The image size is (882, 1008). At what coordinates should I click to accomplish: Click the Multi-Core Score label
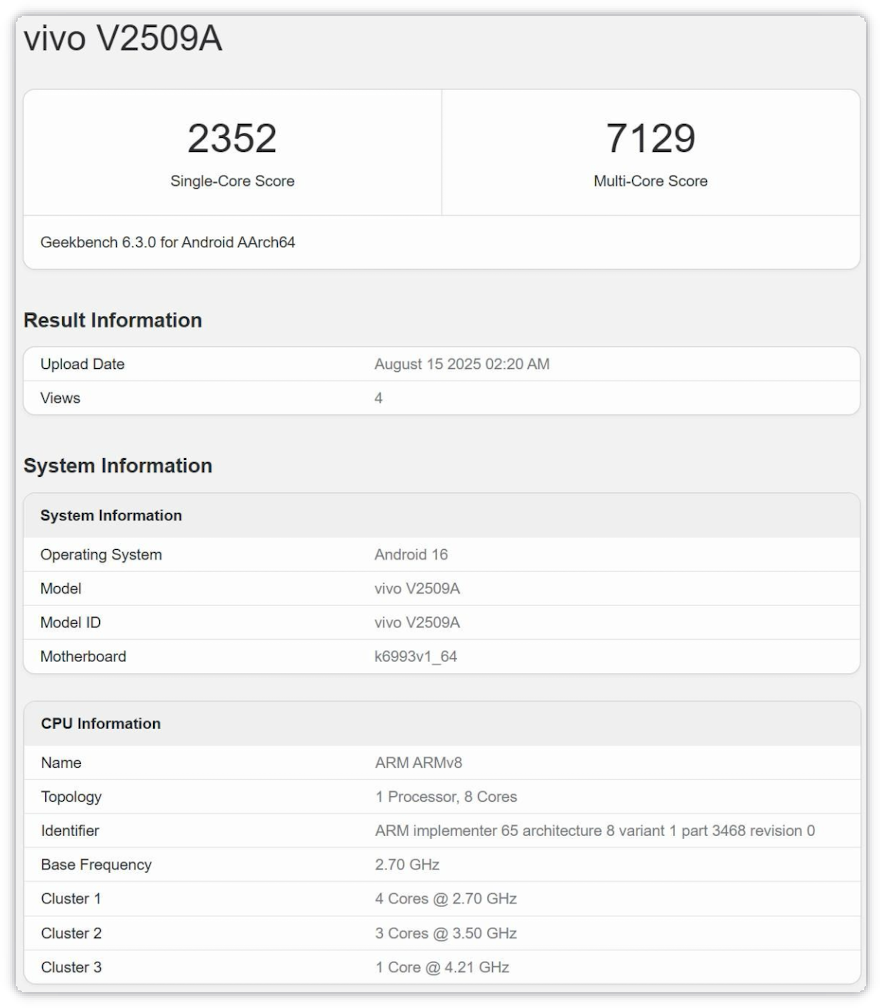pyautogui.click(x=650, y=181)
